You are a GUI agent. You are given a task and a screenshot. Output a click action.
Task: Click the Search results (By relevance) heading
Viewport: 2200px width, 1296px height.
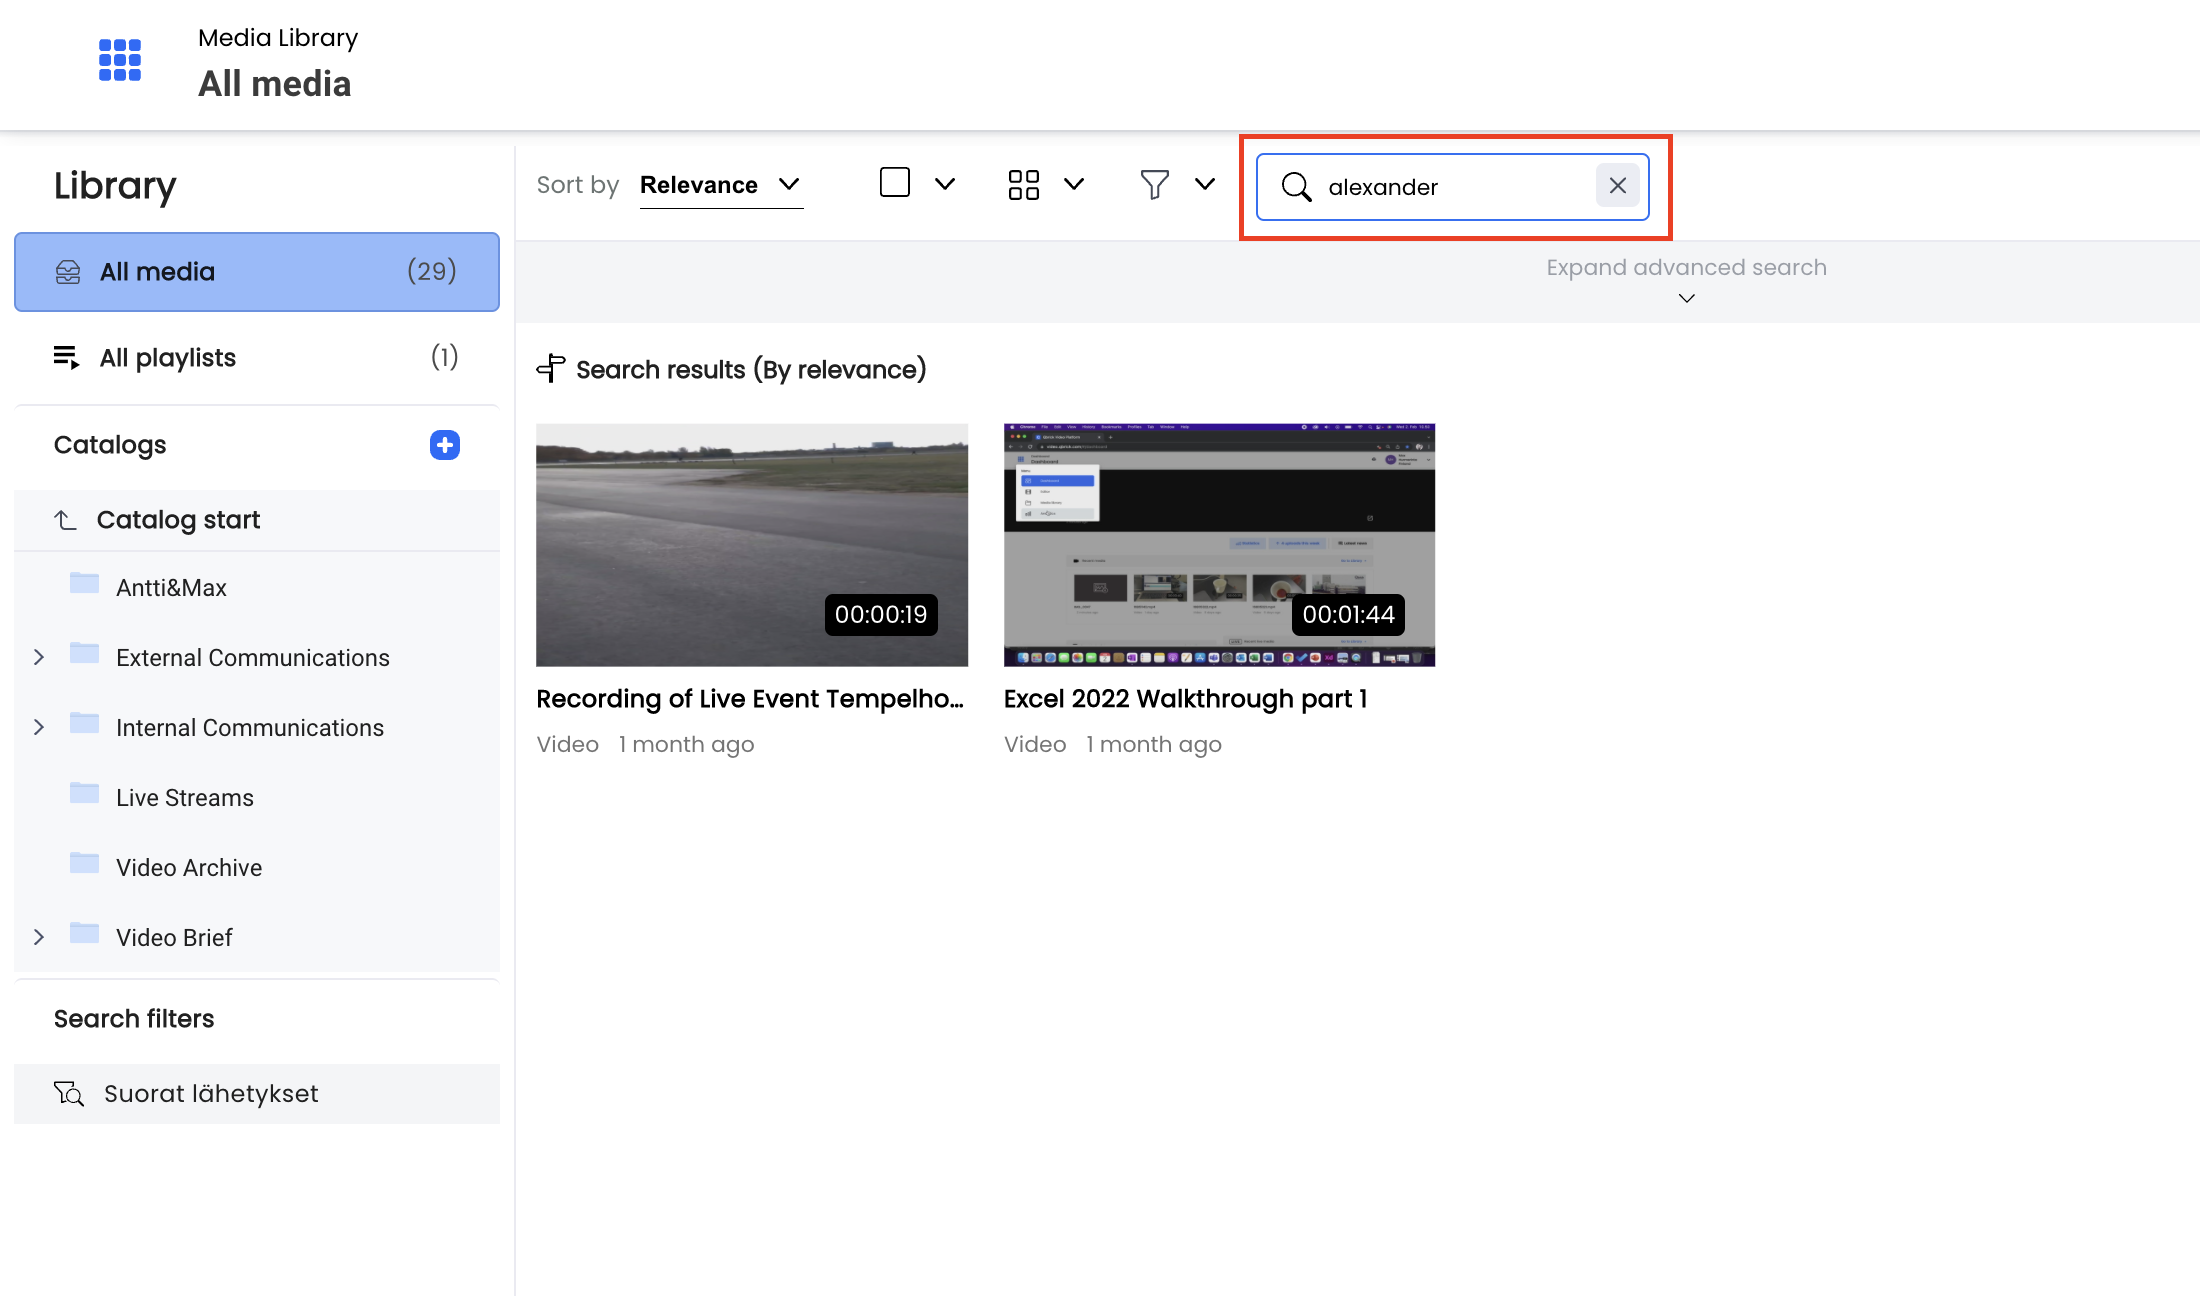click(751, 370)
